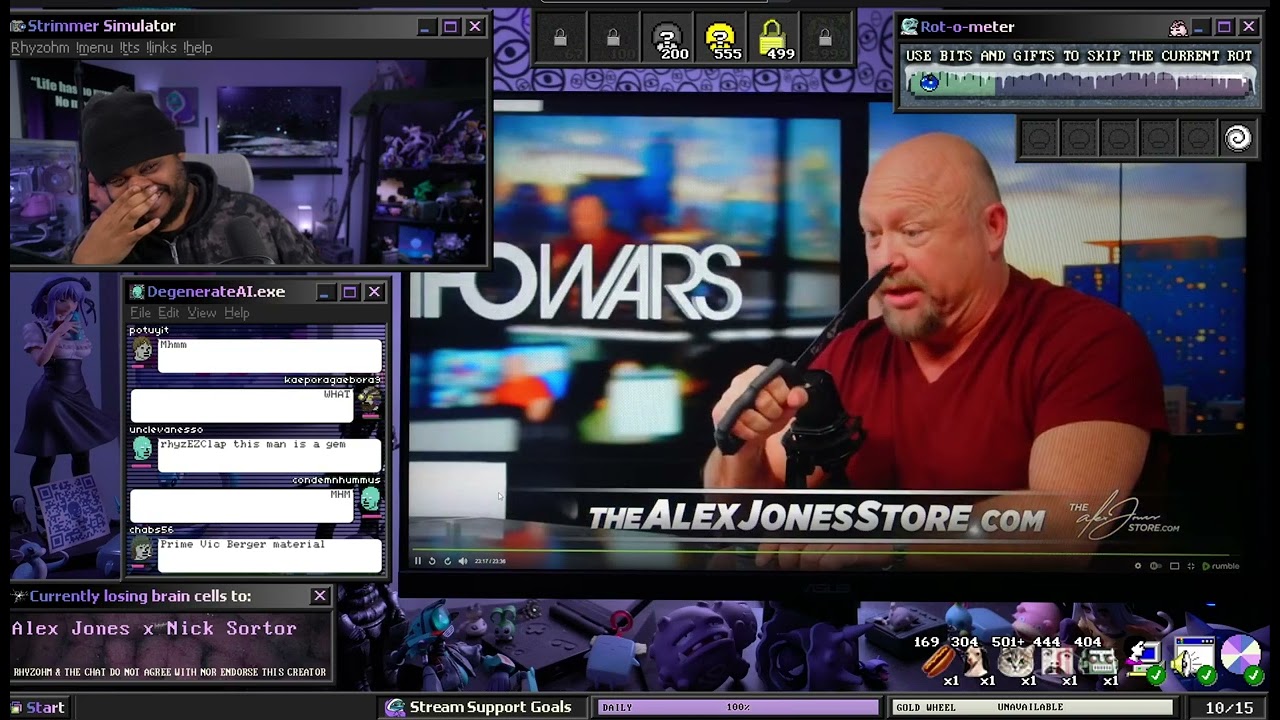The width and height of the screenshot is (1280, 720).
Task: Click chabs56's chat avatar
Action: [x=143, y=549]
